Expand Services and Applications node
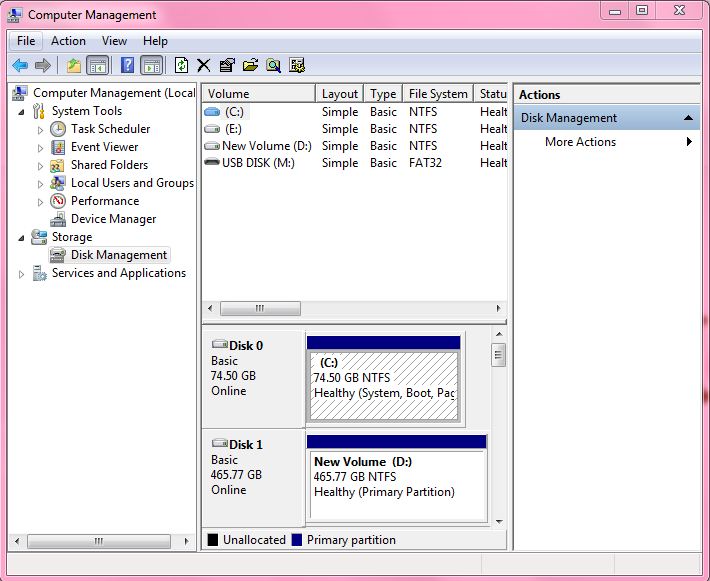The height and width of the screenshot is (581, 710). click(x=22, y=273)
